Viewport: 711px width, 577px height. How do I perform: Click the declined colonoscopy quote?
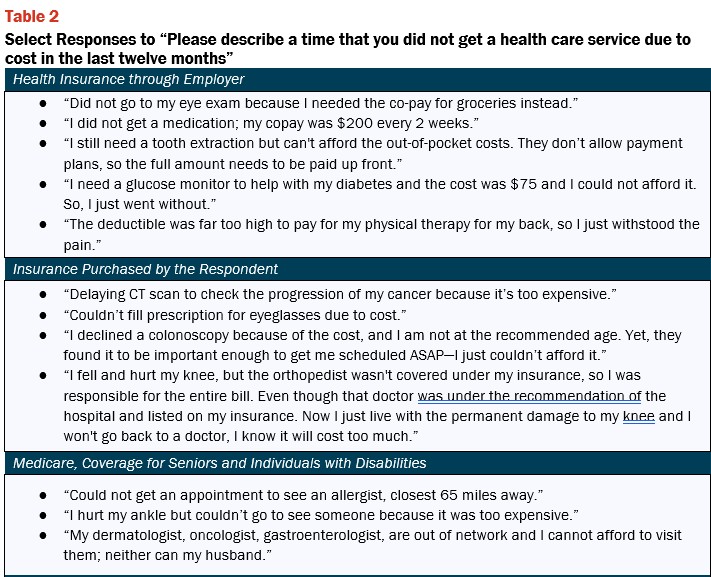point(372,345)
